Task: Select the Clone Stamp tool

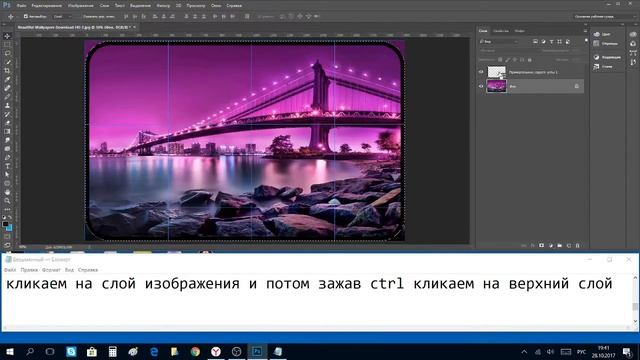Action: click(x=7, y=105)
